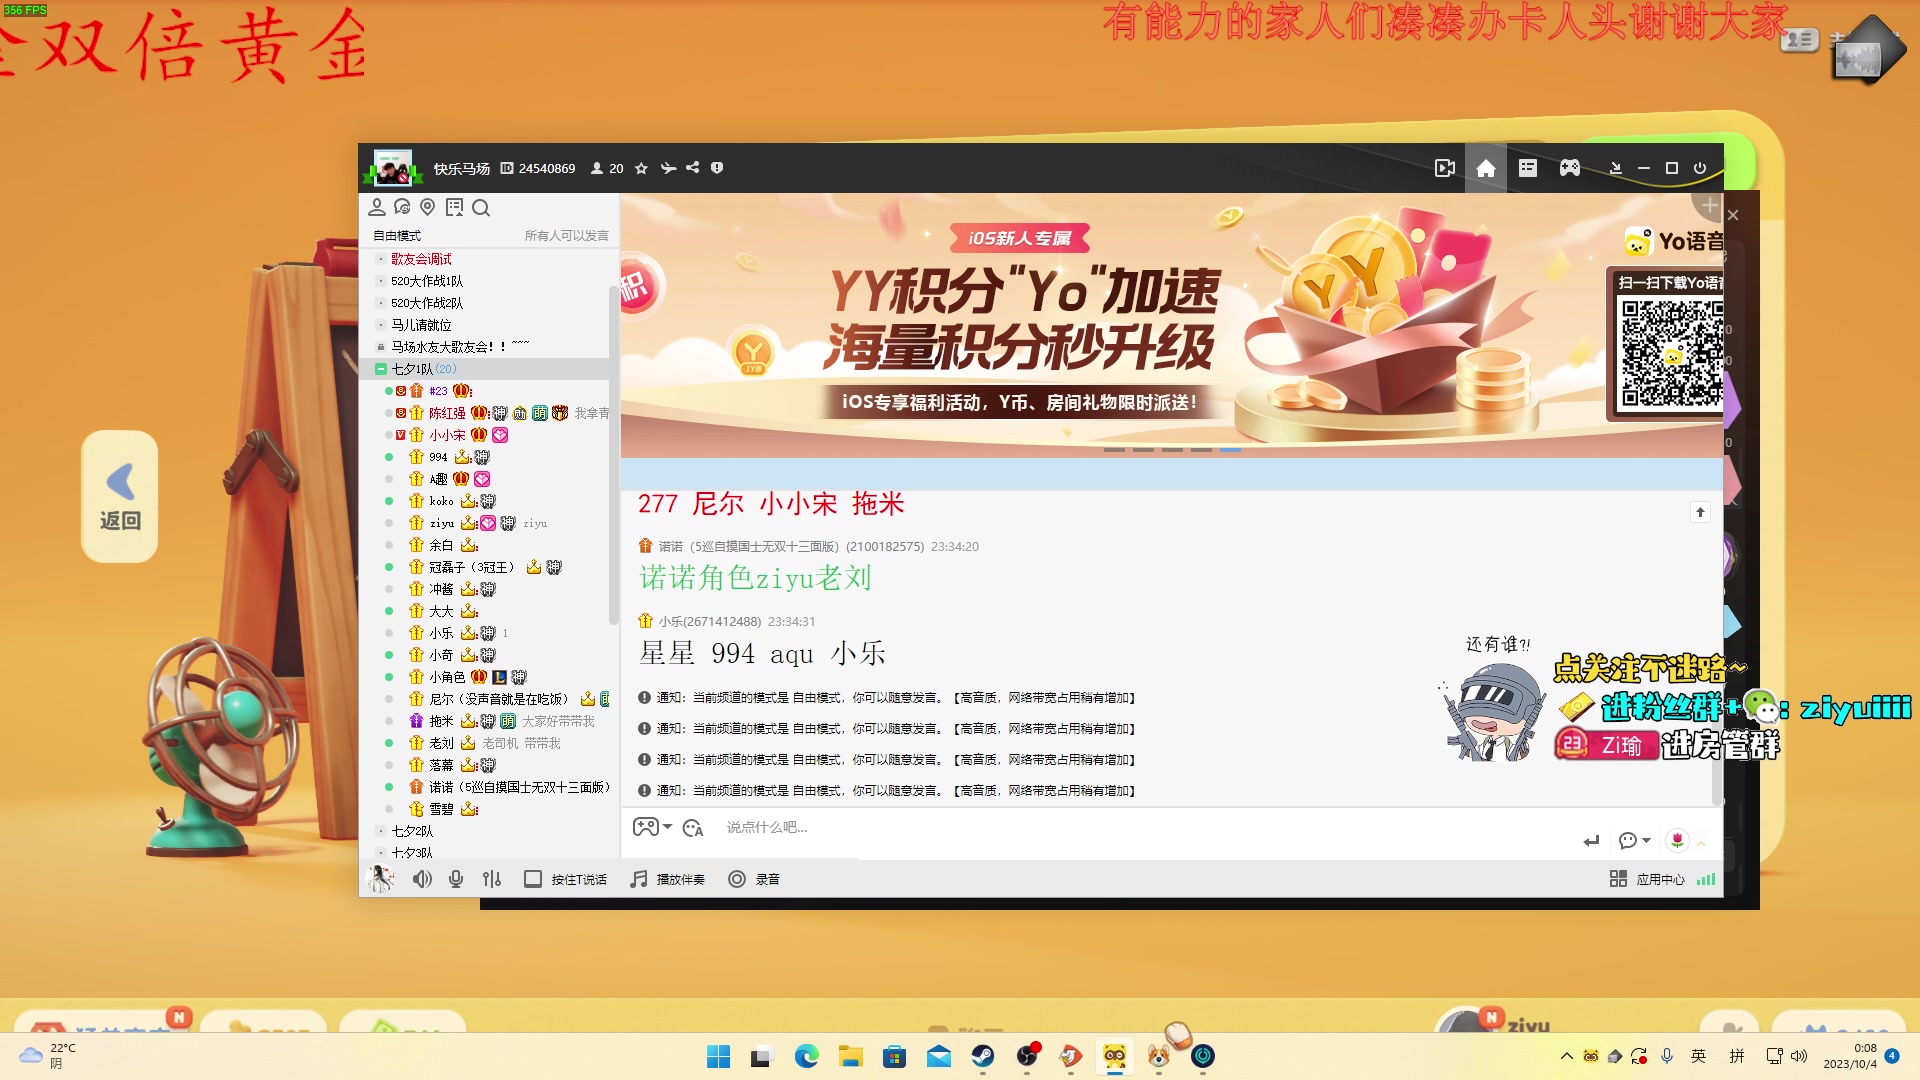Click the channel avatar in header

(392, 168)
